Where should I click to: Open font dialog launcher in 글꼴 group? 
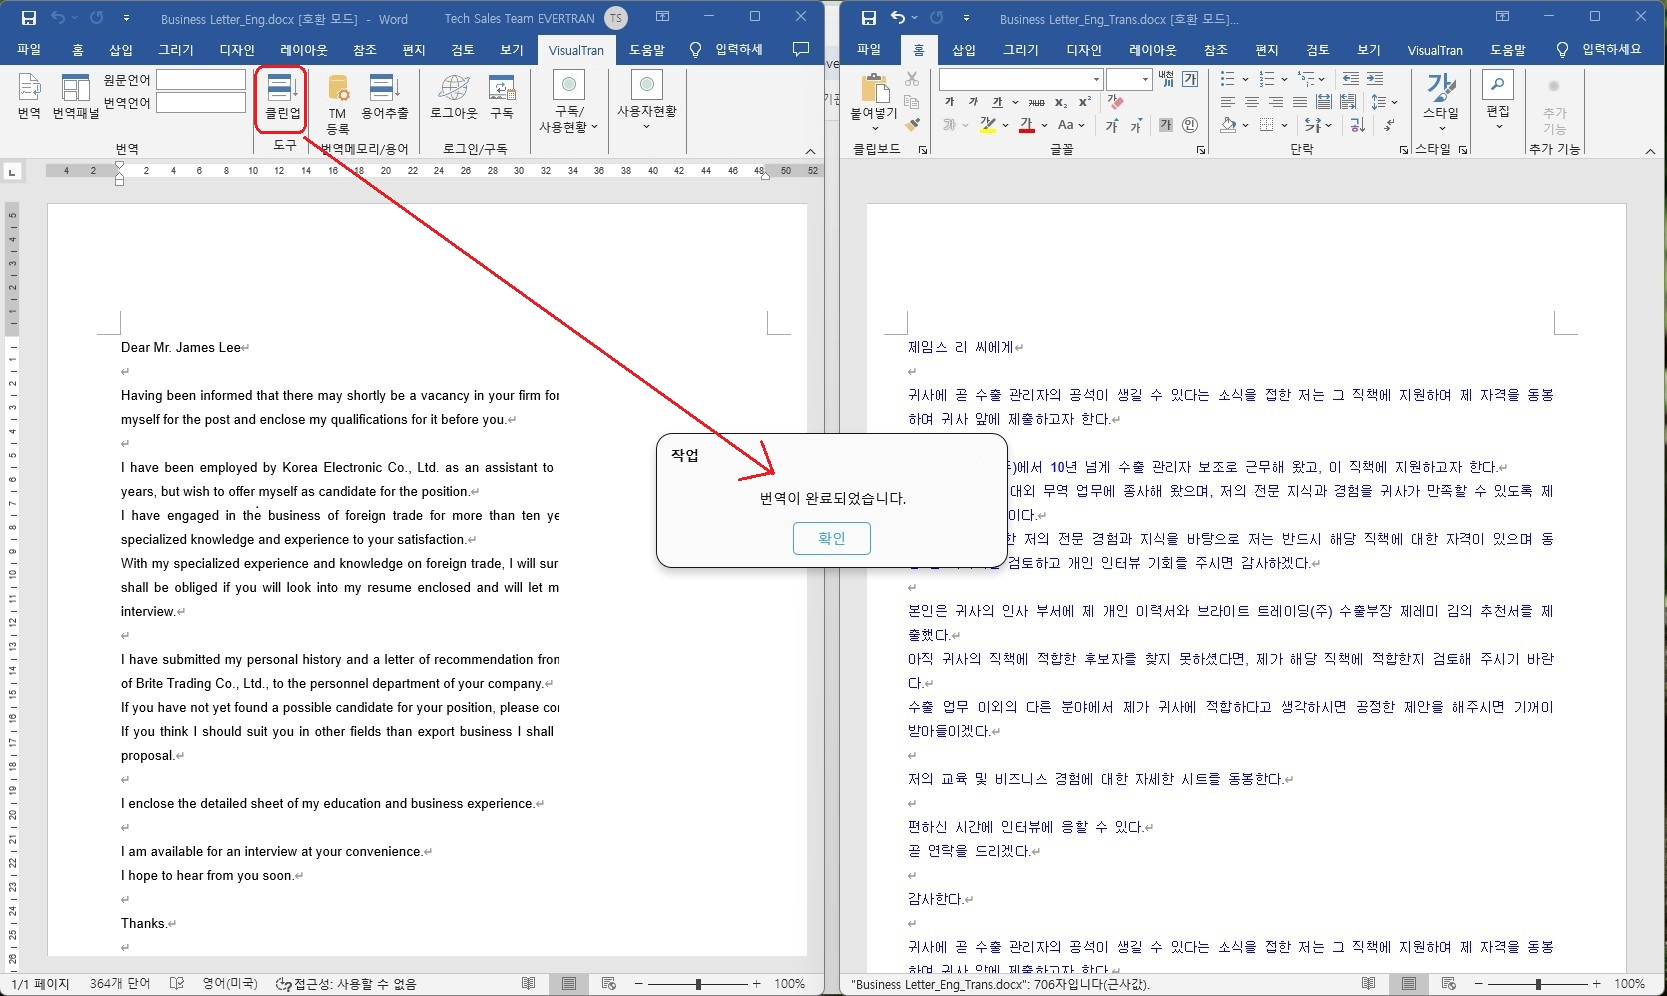point(1201,150)
